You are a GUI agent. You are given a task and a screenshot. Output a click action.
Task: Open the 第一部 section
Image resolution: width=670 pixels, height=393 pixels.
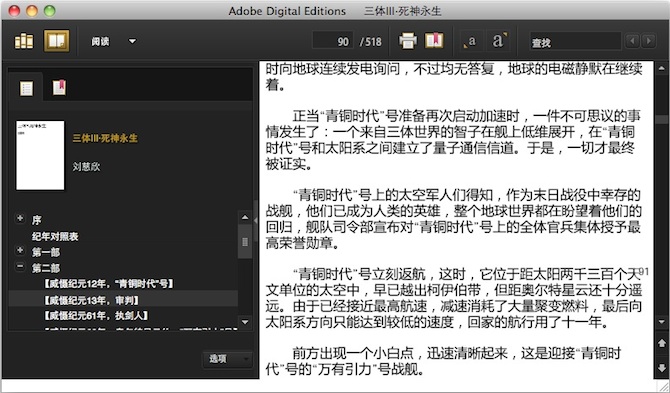click(46, 252)
